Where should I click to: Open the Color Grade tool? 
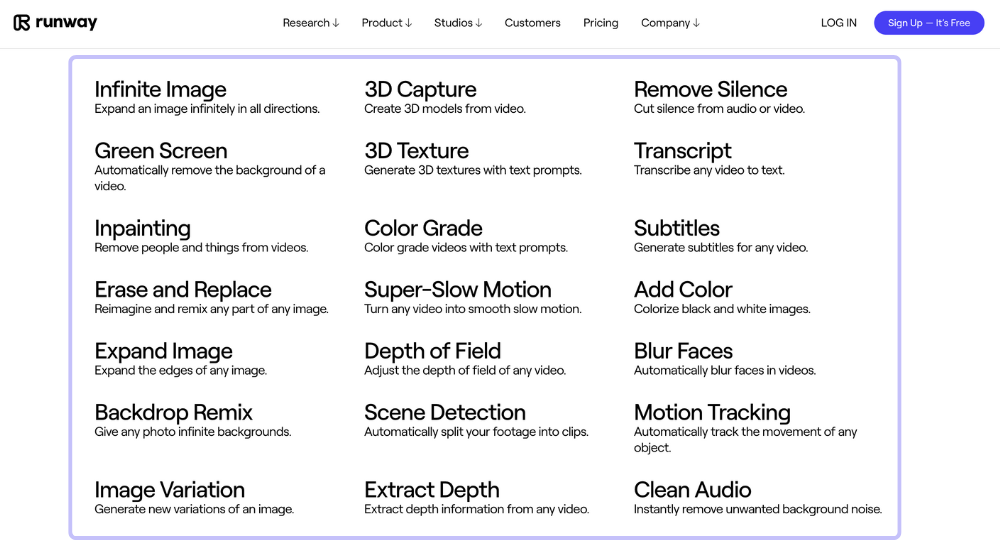[x=423, y=228]
